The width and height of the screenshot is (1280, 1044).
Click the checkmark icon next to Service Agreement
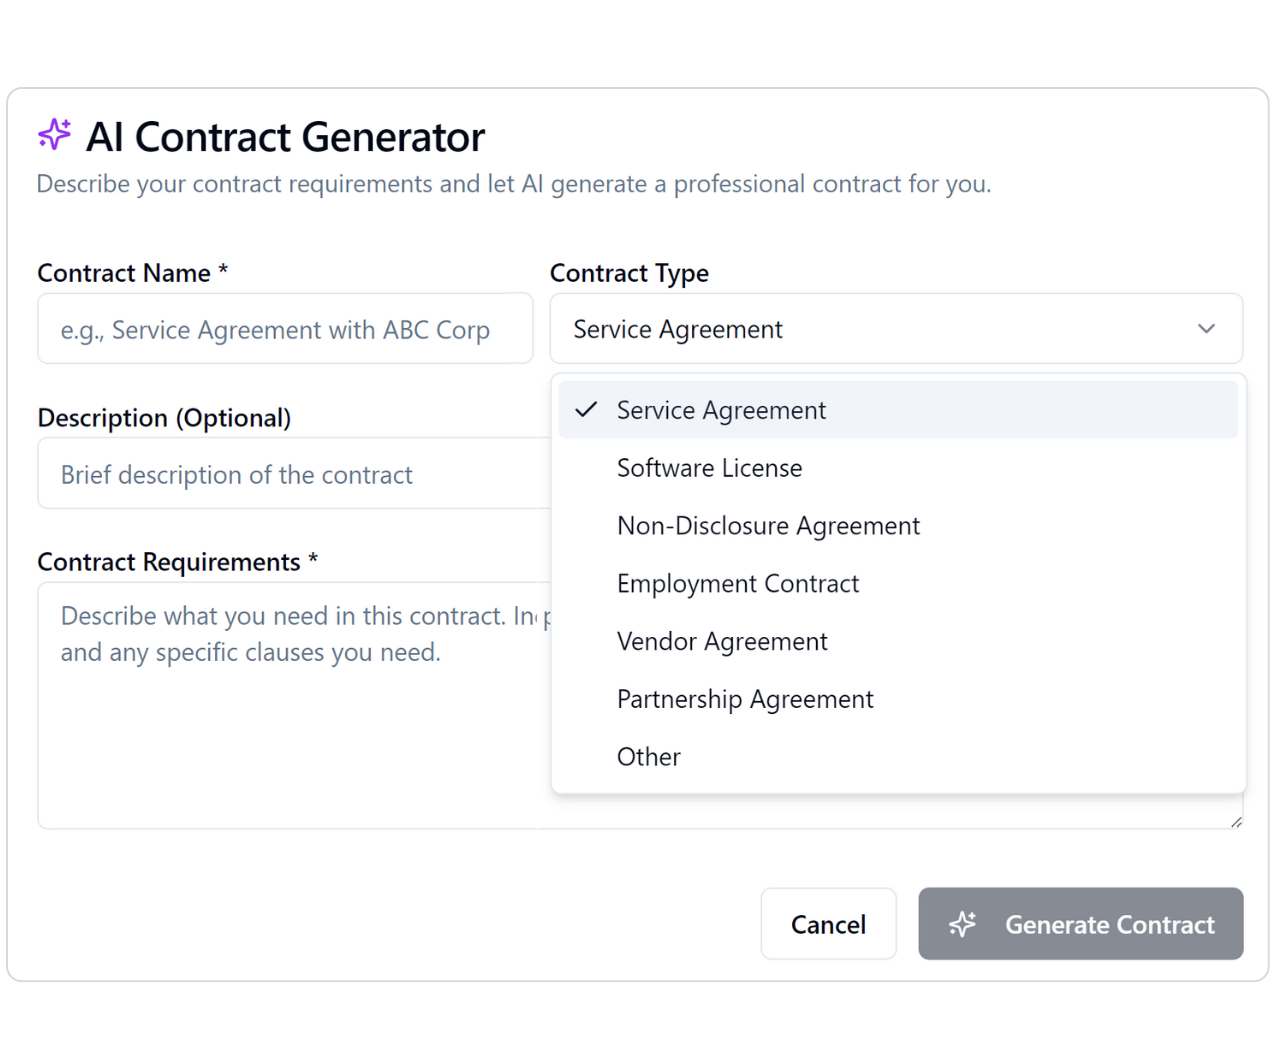[587, 409]
